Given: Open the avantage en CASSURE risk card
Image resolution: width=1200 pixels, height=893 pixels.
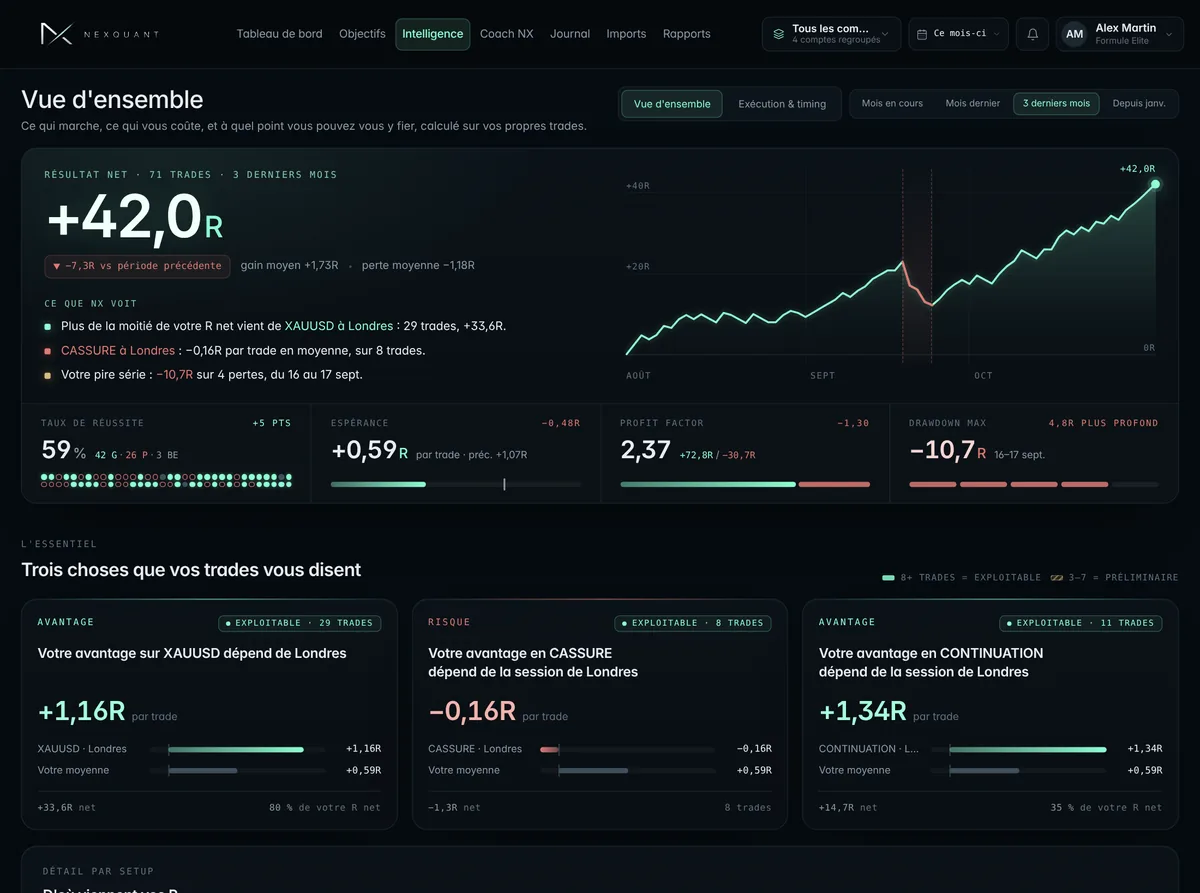Looking at the screenshot, I should pos(599,714).
